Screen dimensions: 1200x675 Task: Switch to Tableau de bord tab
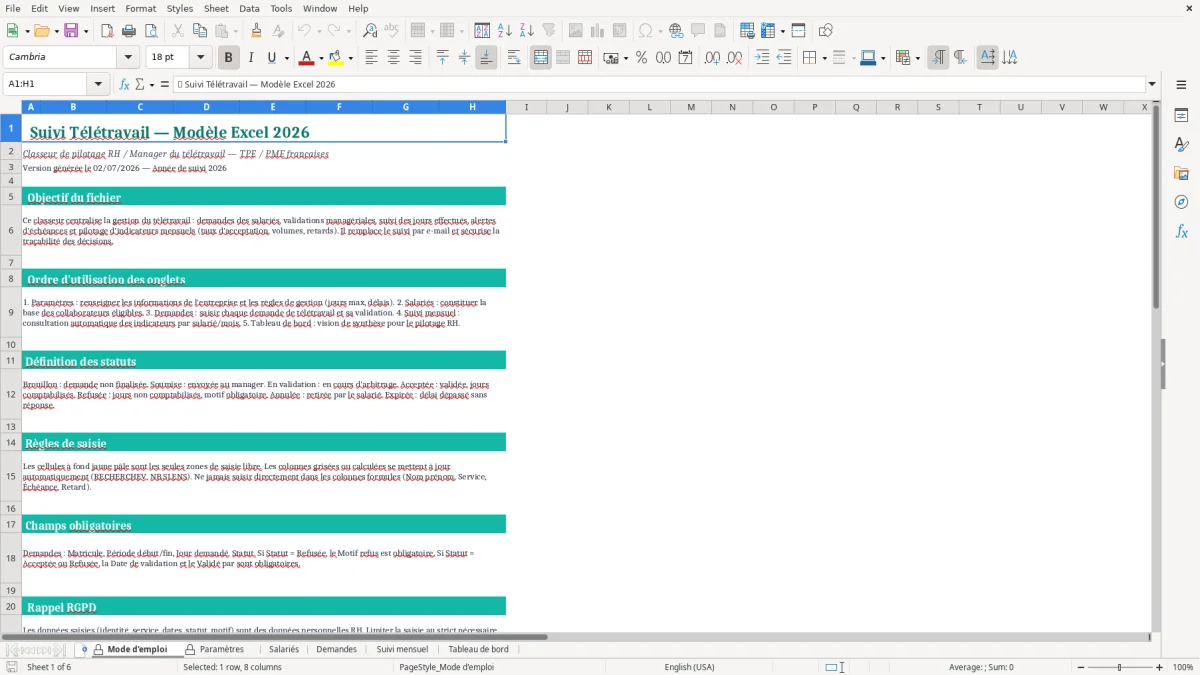(x=478, y=649)
